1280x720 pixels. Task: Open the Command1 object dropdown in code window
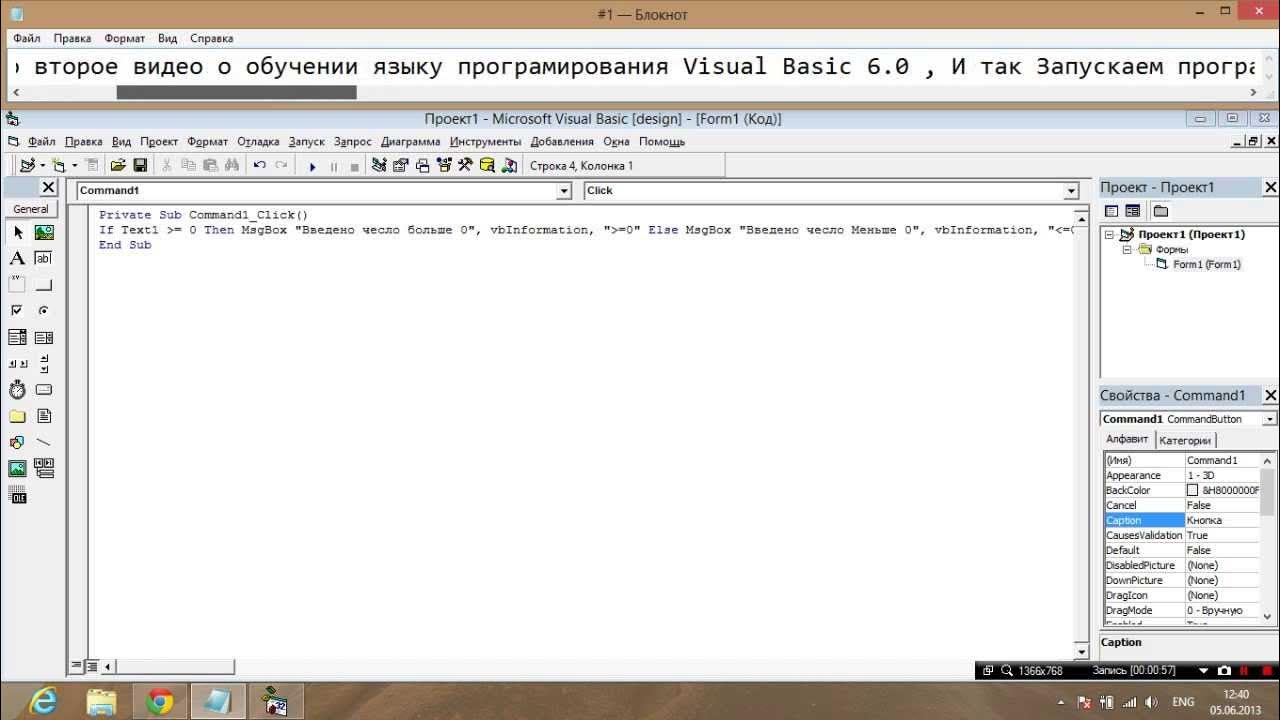[564, 191]
